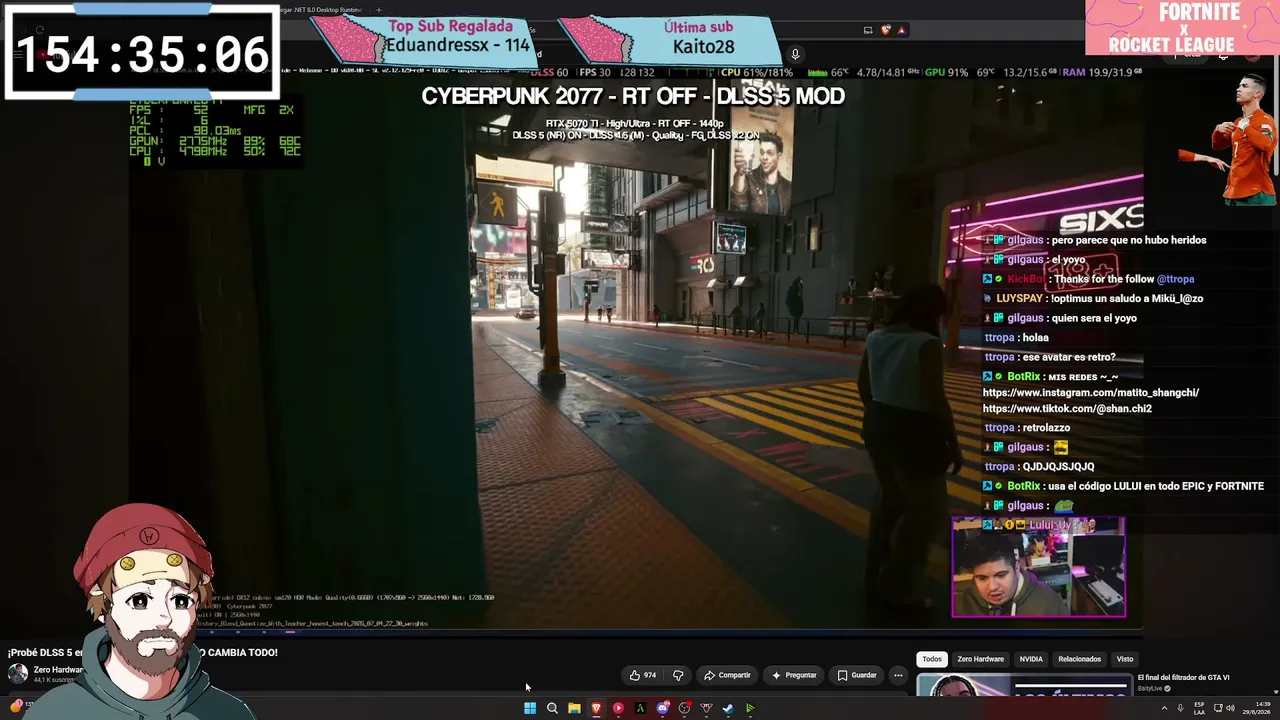The height and width of the screenshot is (720, 1280).
Task: Open the volume speaker icon in system tray
Action: click(1231, 708)
